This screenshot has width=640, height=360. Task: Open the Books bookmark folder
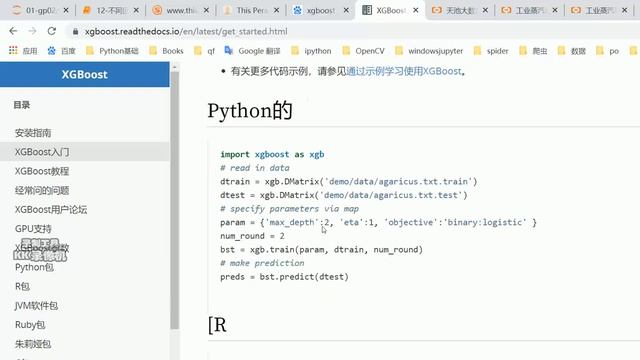tap(166, 51)
